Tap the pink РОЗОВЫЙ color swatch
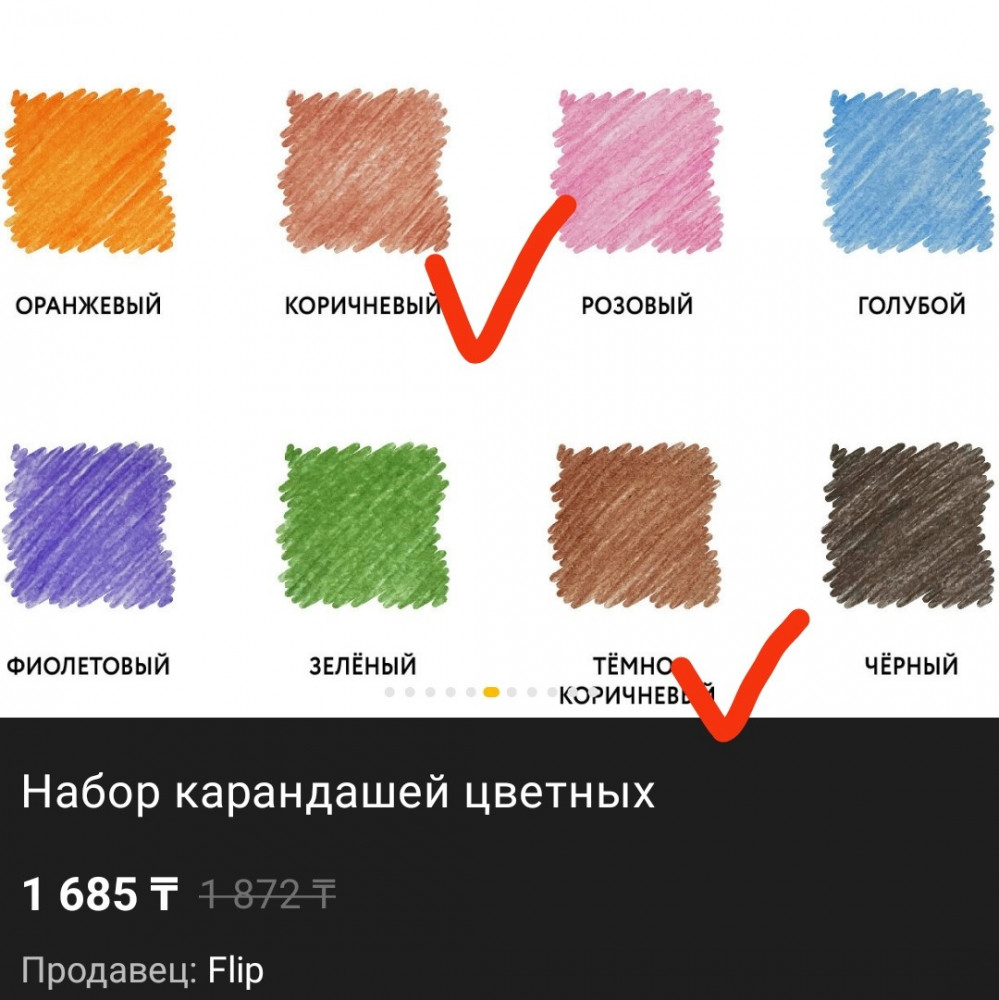The image size is (999, 1000). coord(636,171)
